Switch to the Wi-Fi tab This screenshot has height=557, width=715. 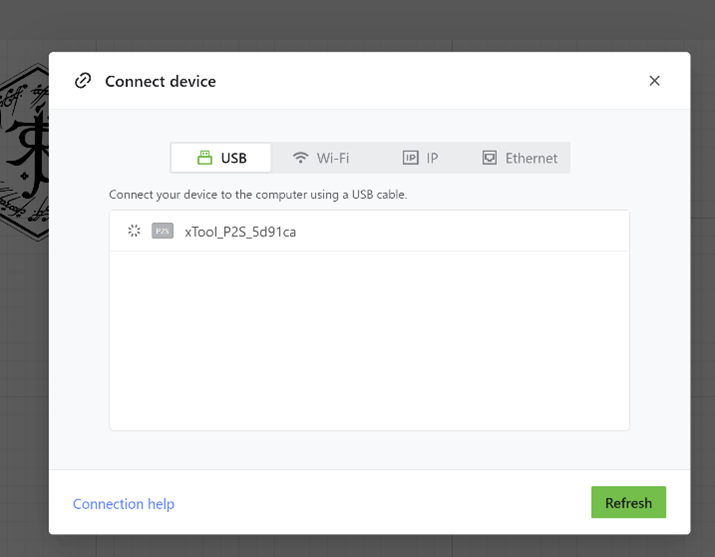(321, 158)
